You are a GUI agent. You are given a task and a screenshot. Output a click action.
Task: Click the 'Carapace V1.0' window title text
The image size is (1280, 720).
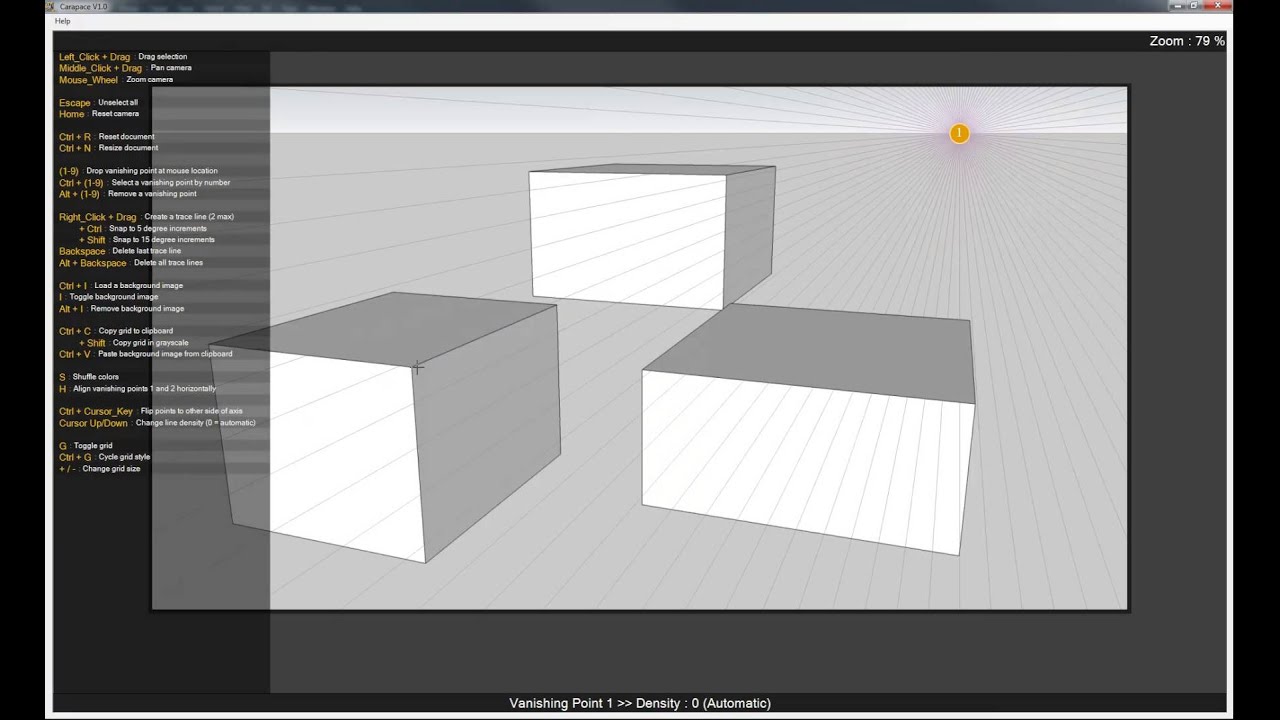click(x=83, y=6)
